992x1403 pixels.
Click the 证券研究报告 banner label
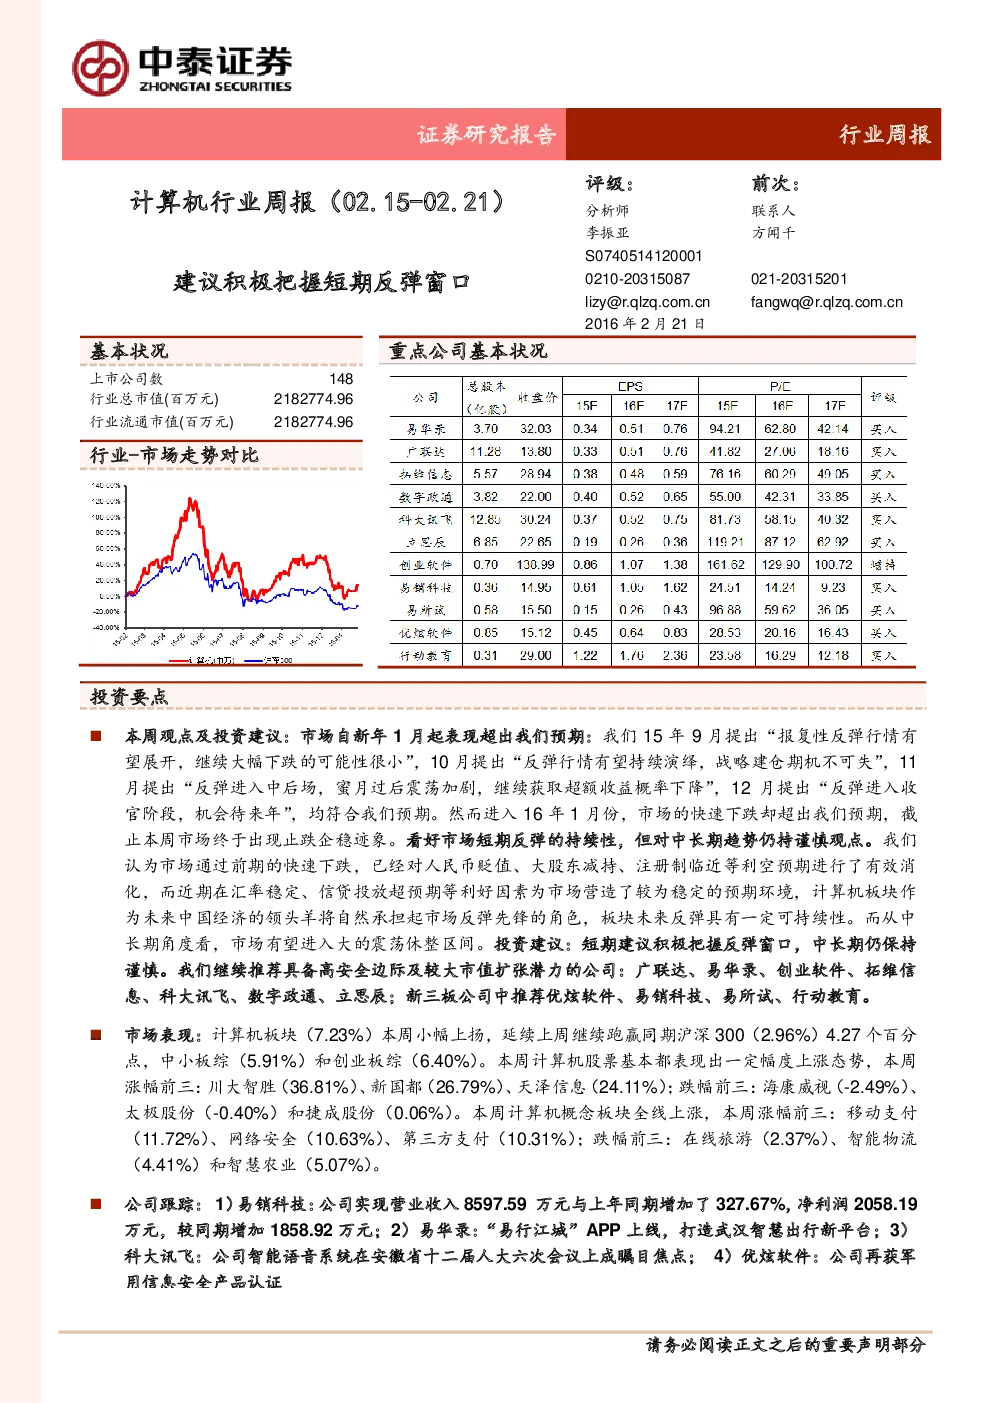click(x=487, y=135)
